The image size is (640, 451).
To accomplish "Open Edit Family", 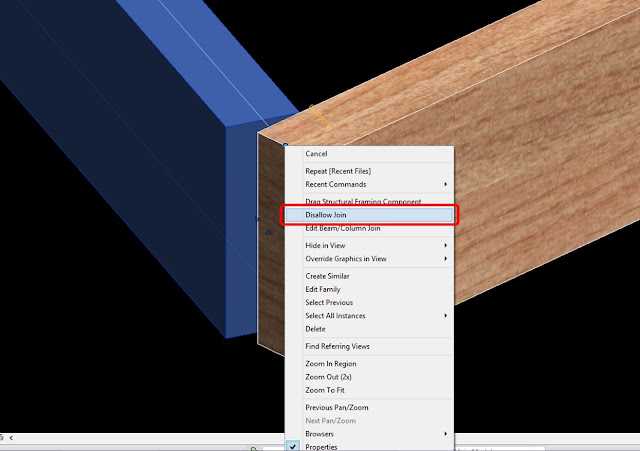I will 322,289.
